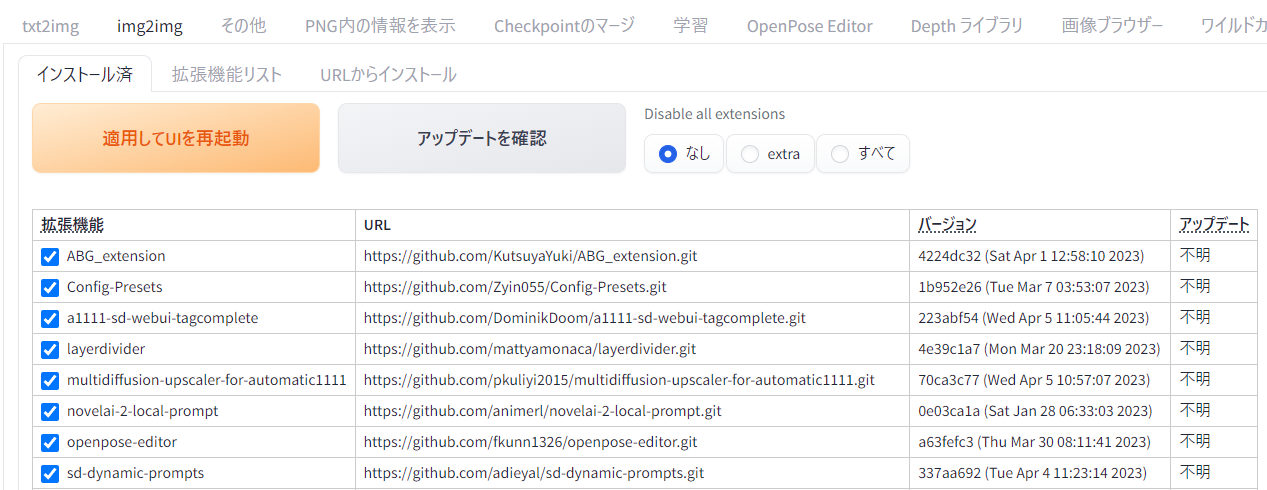Click the novelai-2-local-prompt.git URL

pyautogui.click(x=542, y=411)
